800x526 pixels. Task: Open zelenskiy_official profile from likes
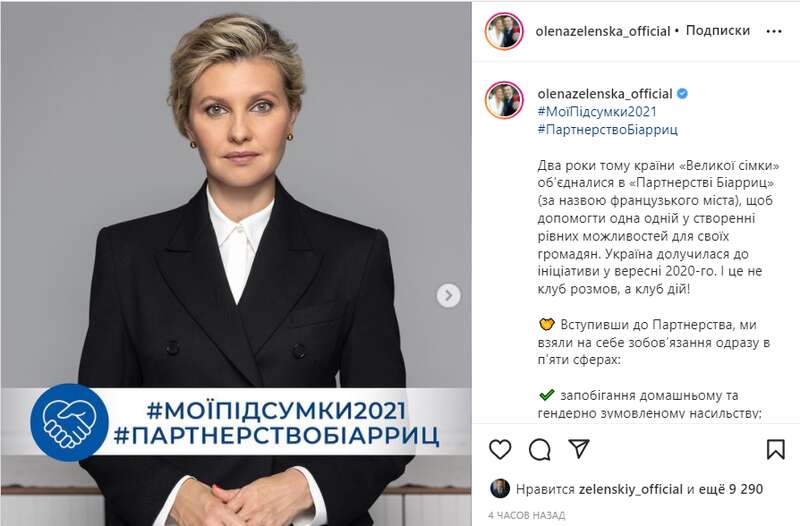[x=631, y=489]
